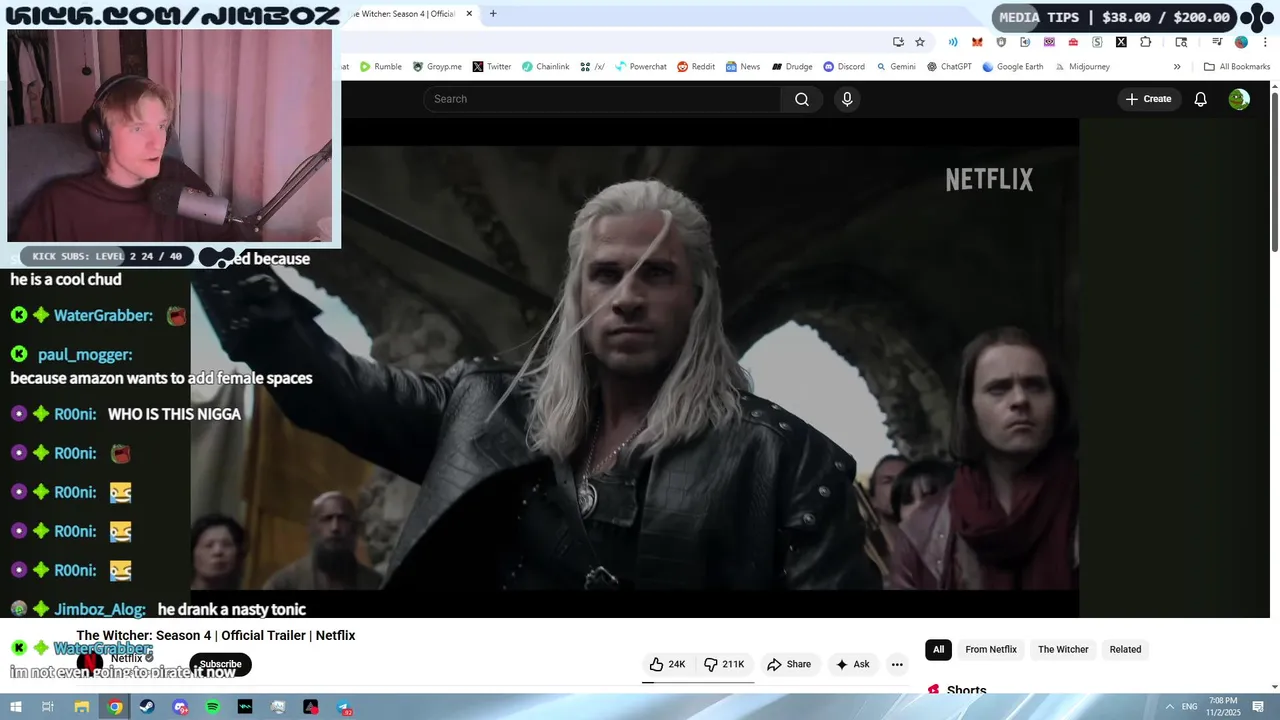Select the Related filter chip
Screen dimensions: 1280x720
1125,649
